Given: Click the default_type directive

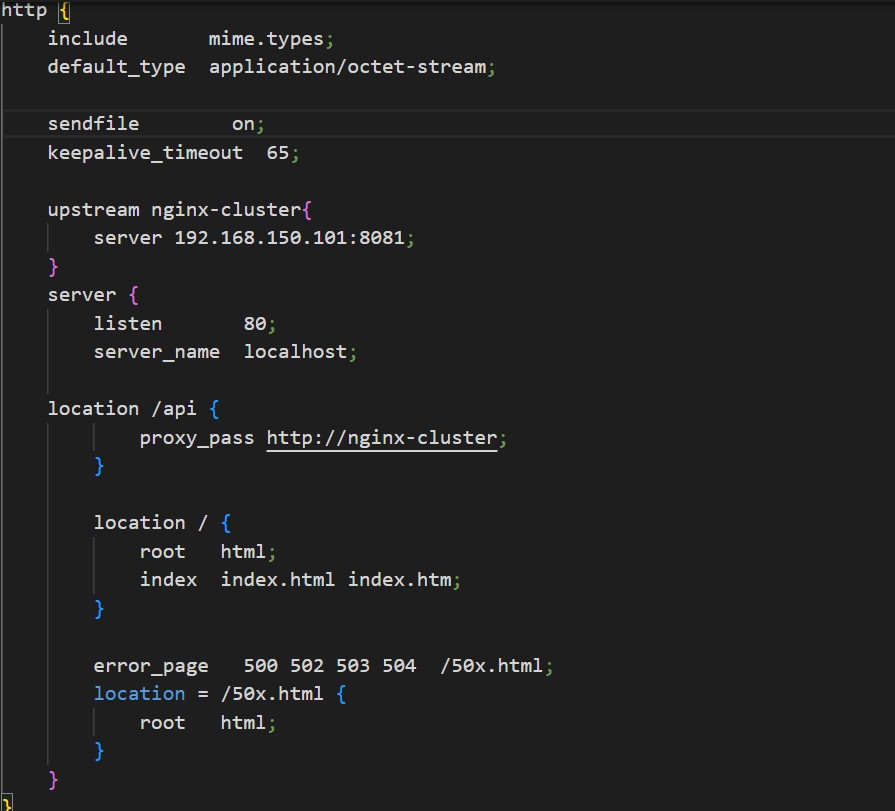Looking at the screenshot, I should tap(116, 67).
